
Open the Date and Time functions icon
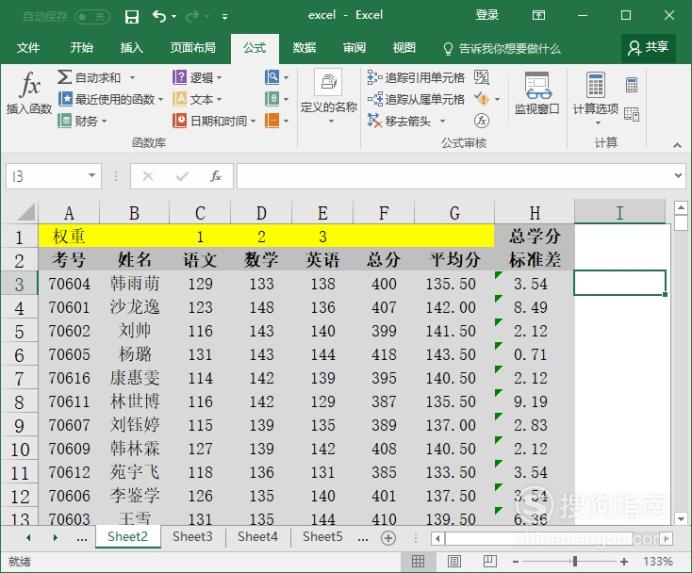(179, 120)
